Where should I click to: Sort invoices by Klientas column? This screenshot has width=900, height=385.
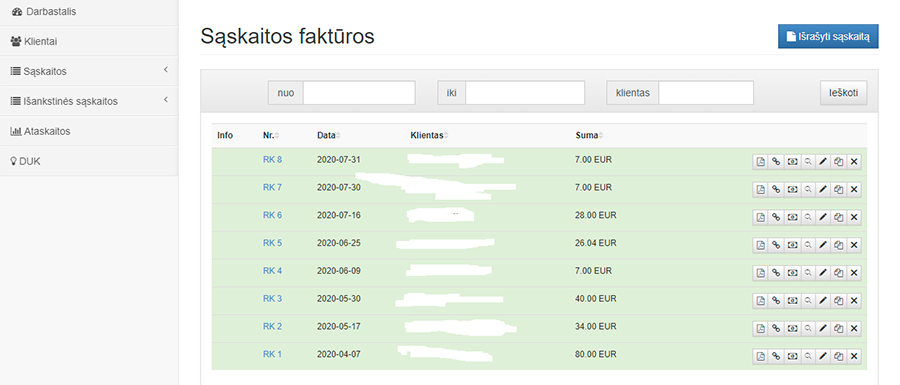429,136
